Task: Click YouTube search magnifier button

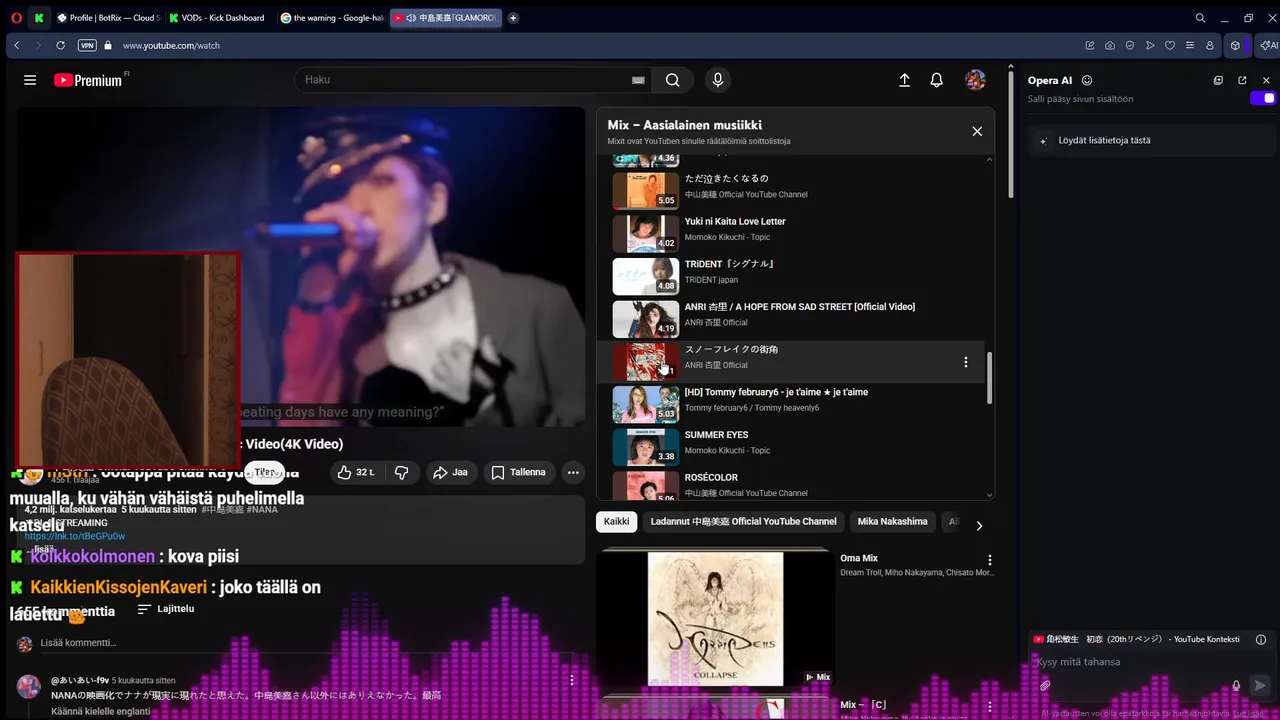Action: [673, 80]
